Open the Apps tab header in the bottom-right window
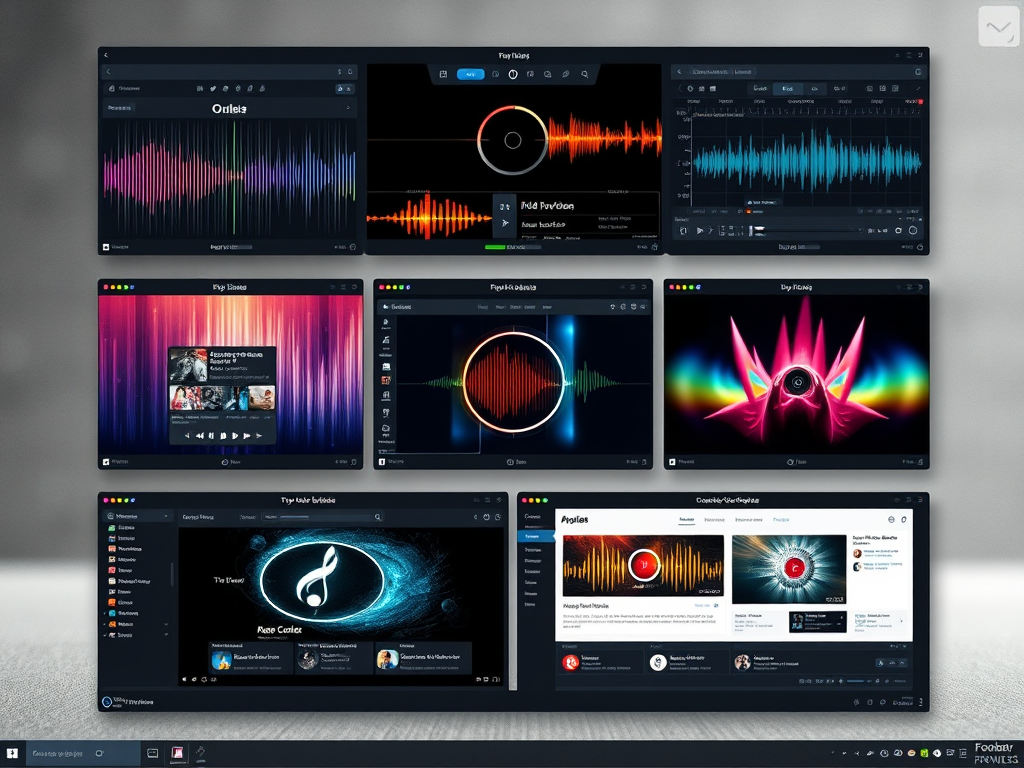Screen dimensions: 1024x768 [575, 519]
